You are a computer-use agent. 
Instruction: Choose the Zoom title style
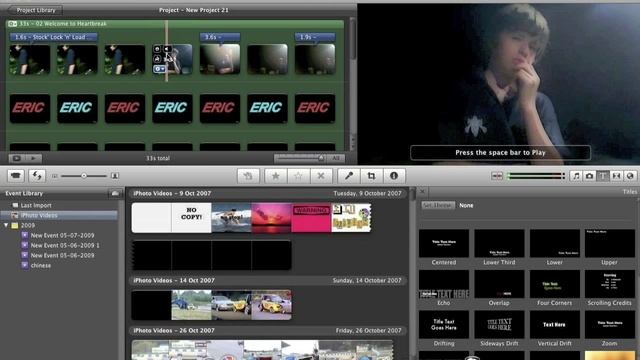[x=609, y=329]
